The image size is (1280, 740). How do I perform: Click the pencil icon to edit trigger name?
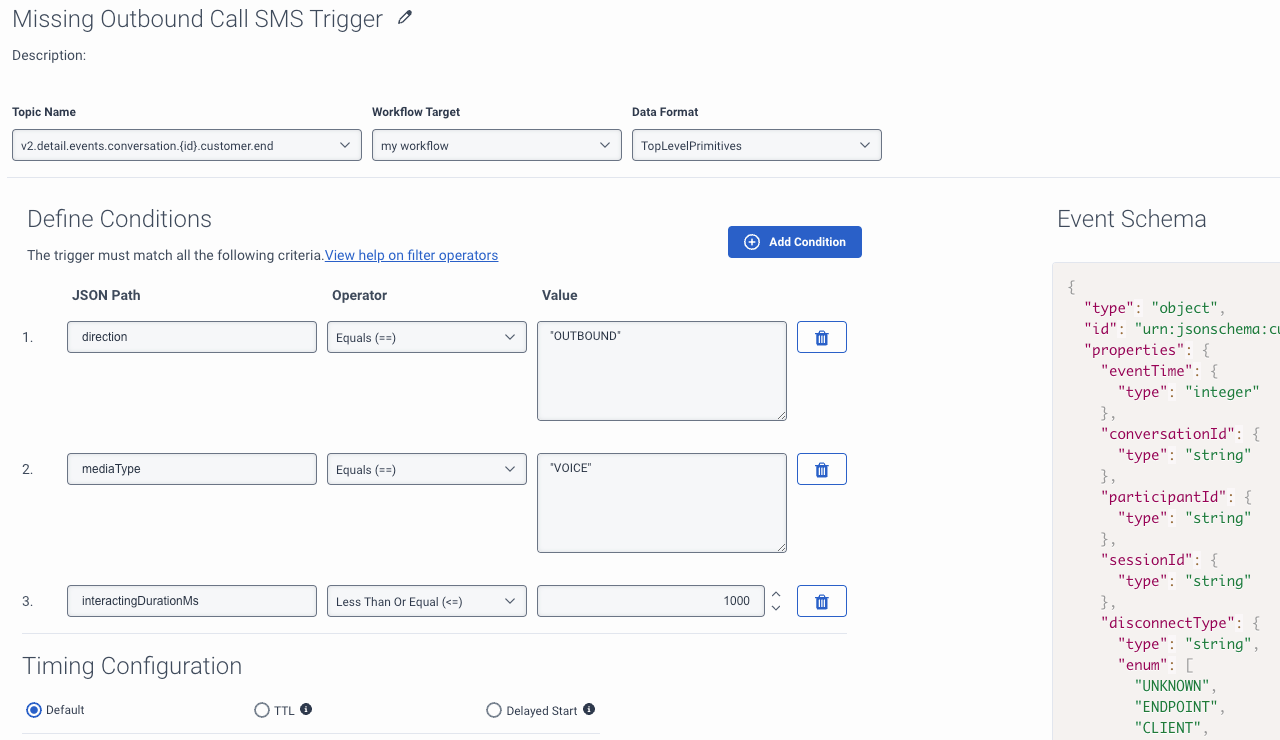[405, 18]
